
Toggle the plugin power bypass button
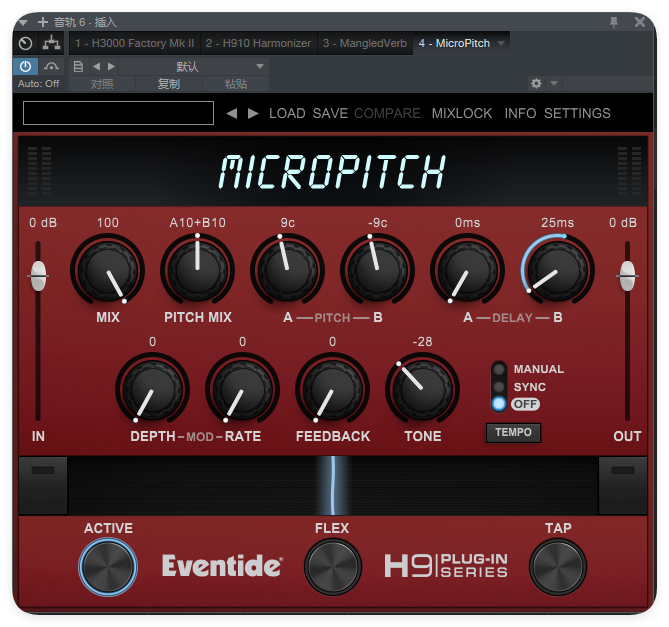[x=26, y=67]
